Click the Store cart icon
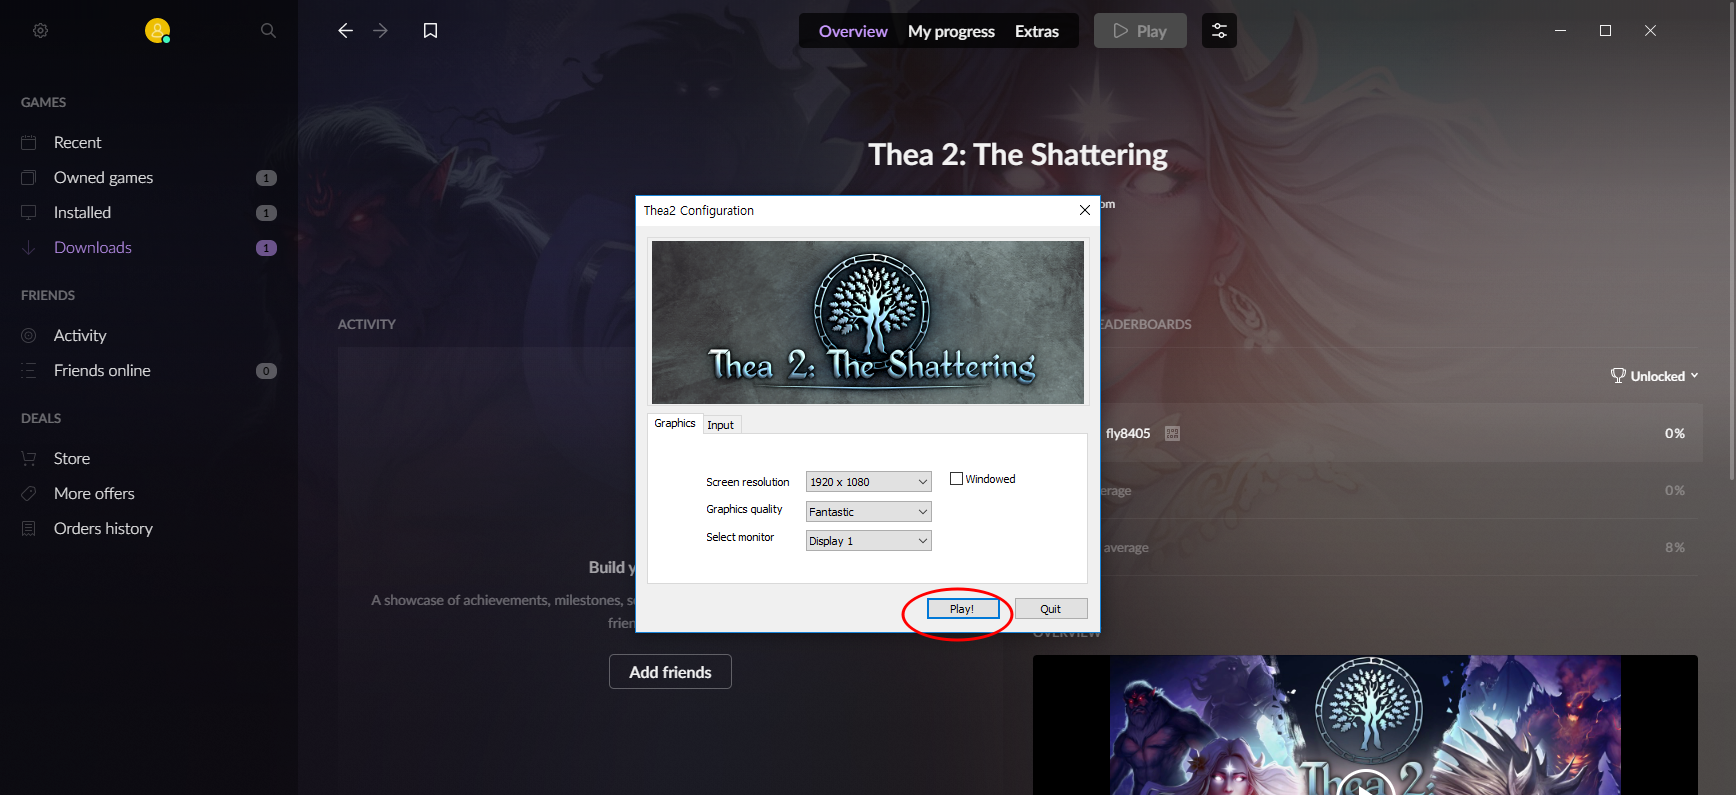Screen dimensions: 1736x795 29,459
